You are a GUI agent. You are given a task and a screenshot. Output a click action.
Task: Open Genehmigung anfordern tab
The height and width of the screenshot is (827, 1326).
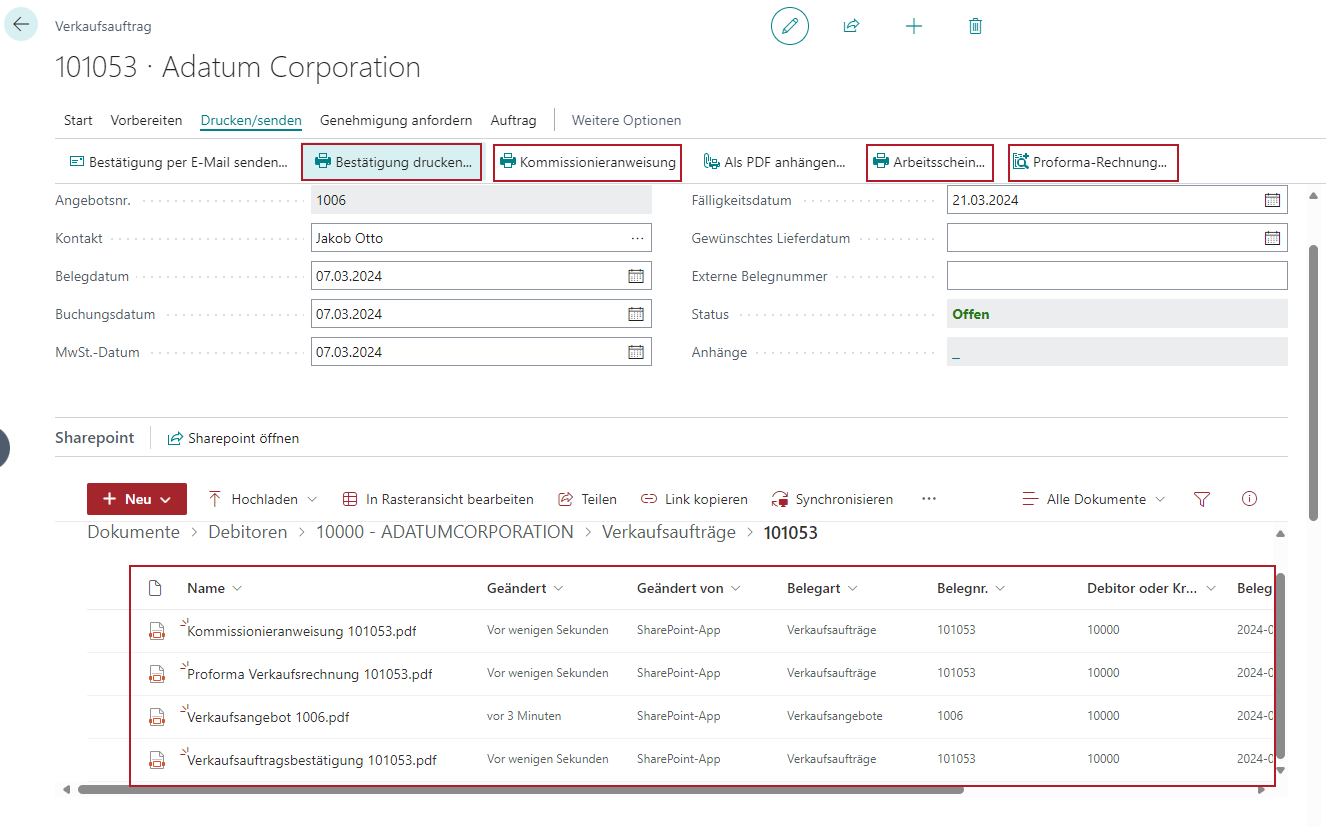396,120
